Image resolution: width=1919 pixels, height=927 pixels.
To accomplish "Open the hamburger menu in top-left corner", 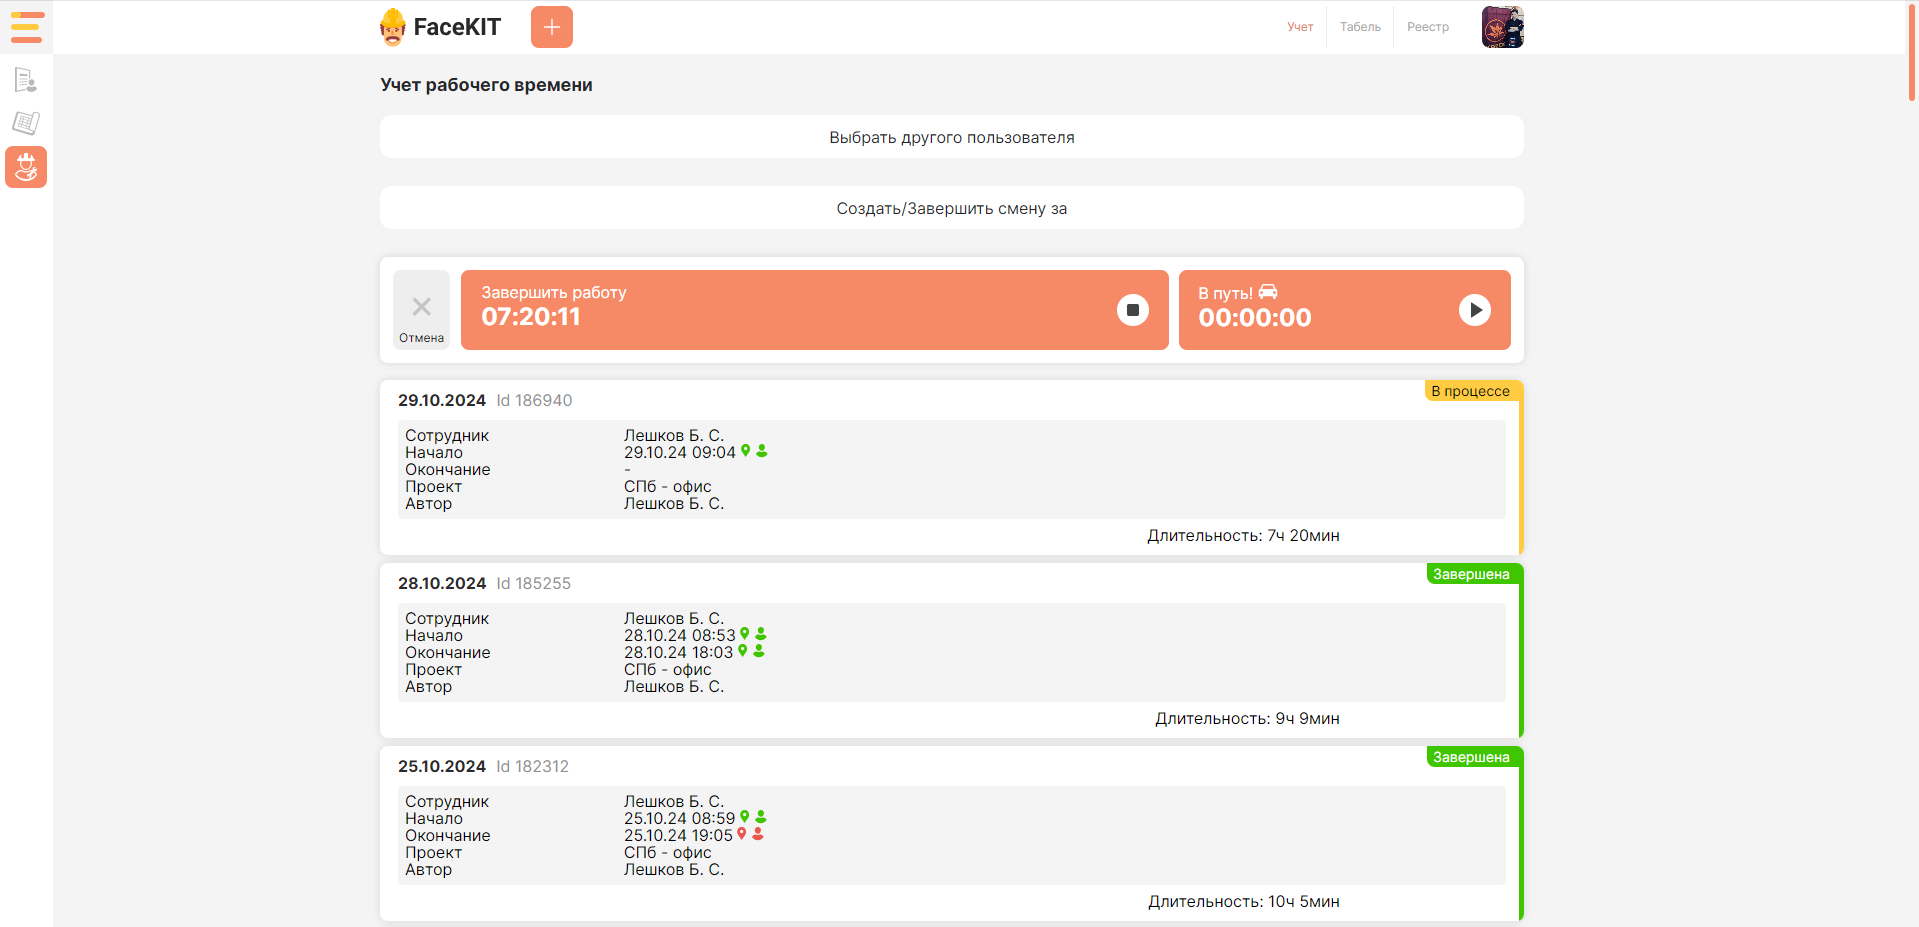I will (26, 27).
